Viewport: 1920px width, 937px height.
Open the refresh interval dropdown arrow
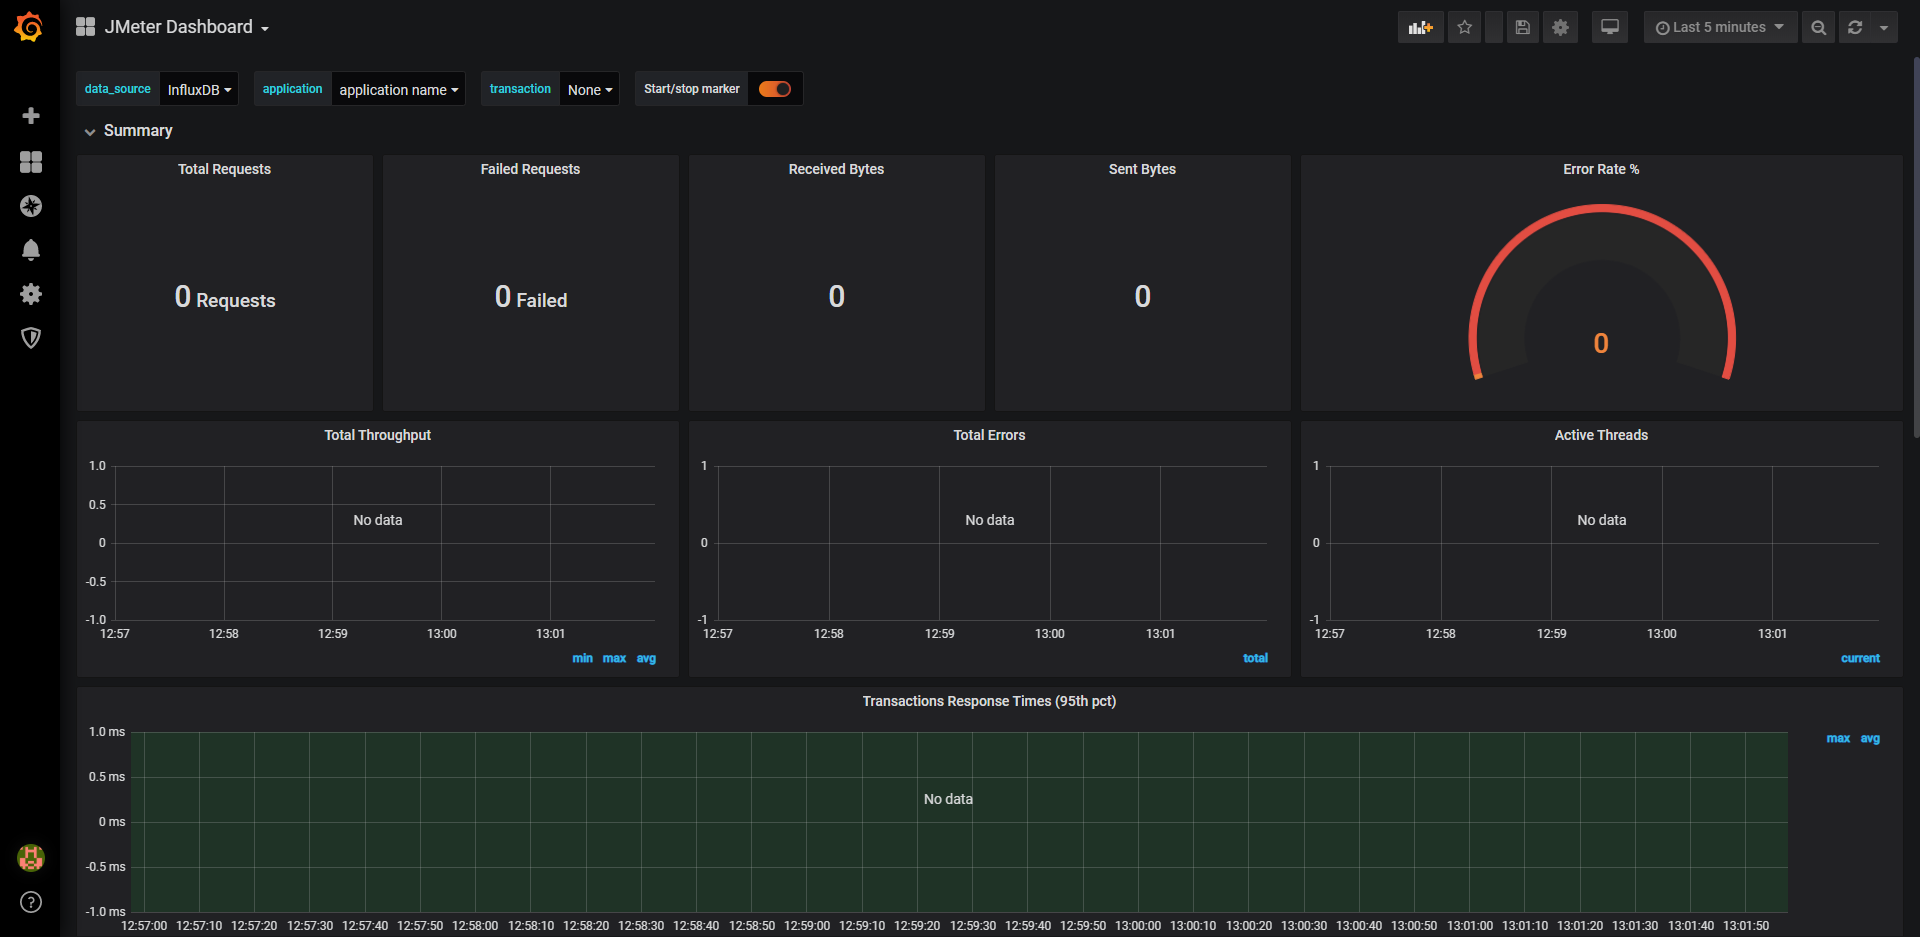[x=1884, y=27]
